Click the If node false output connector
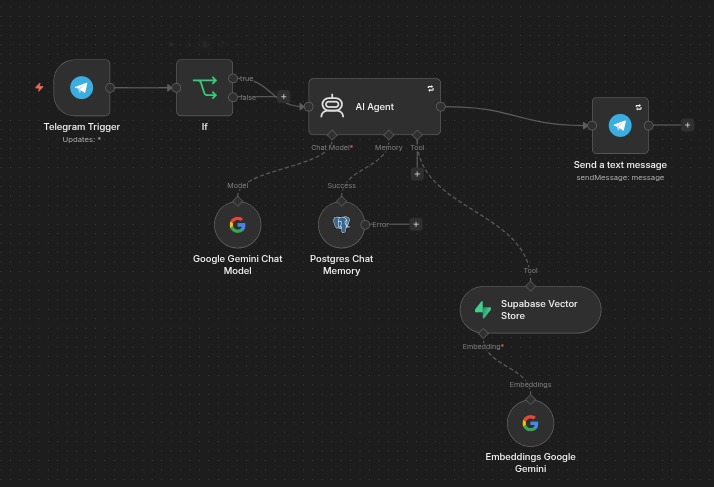The image size is (714, 487). (x=233, y=97)
